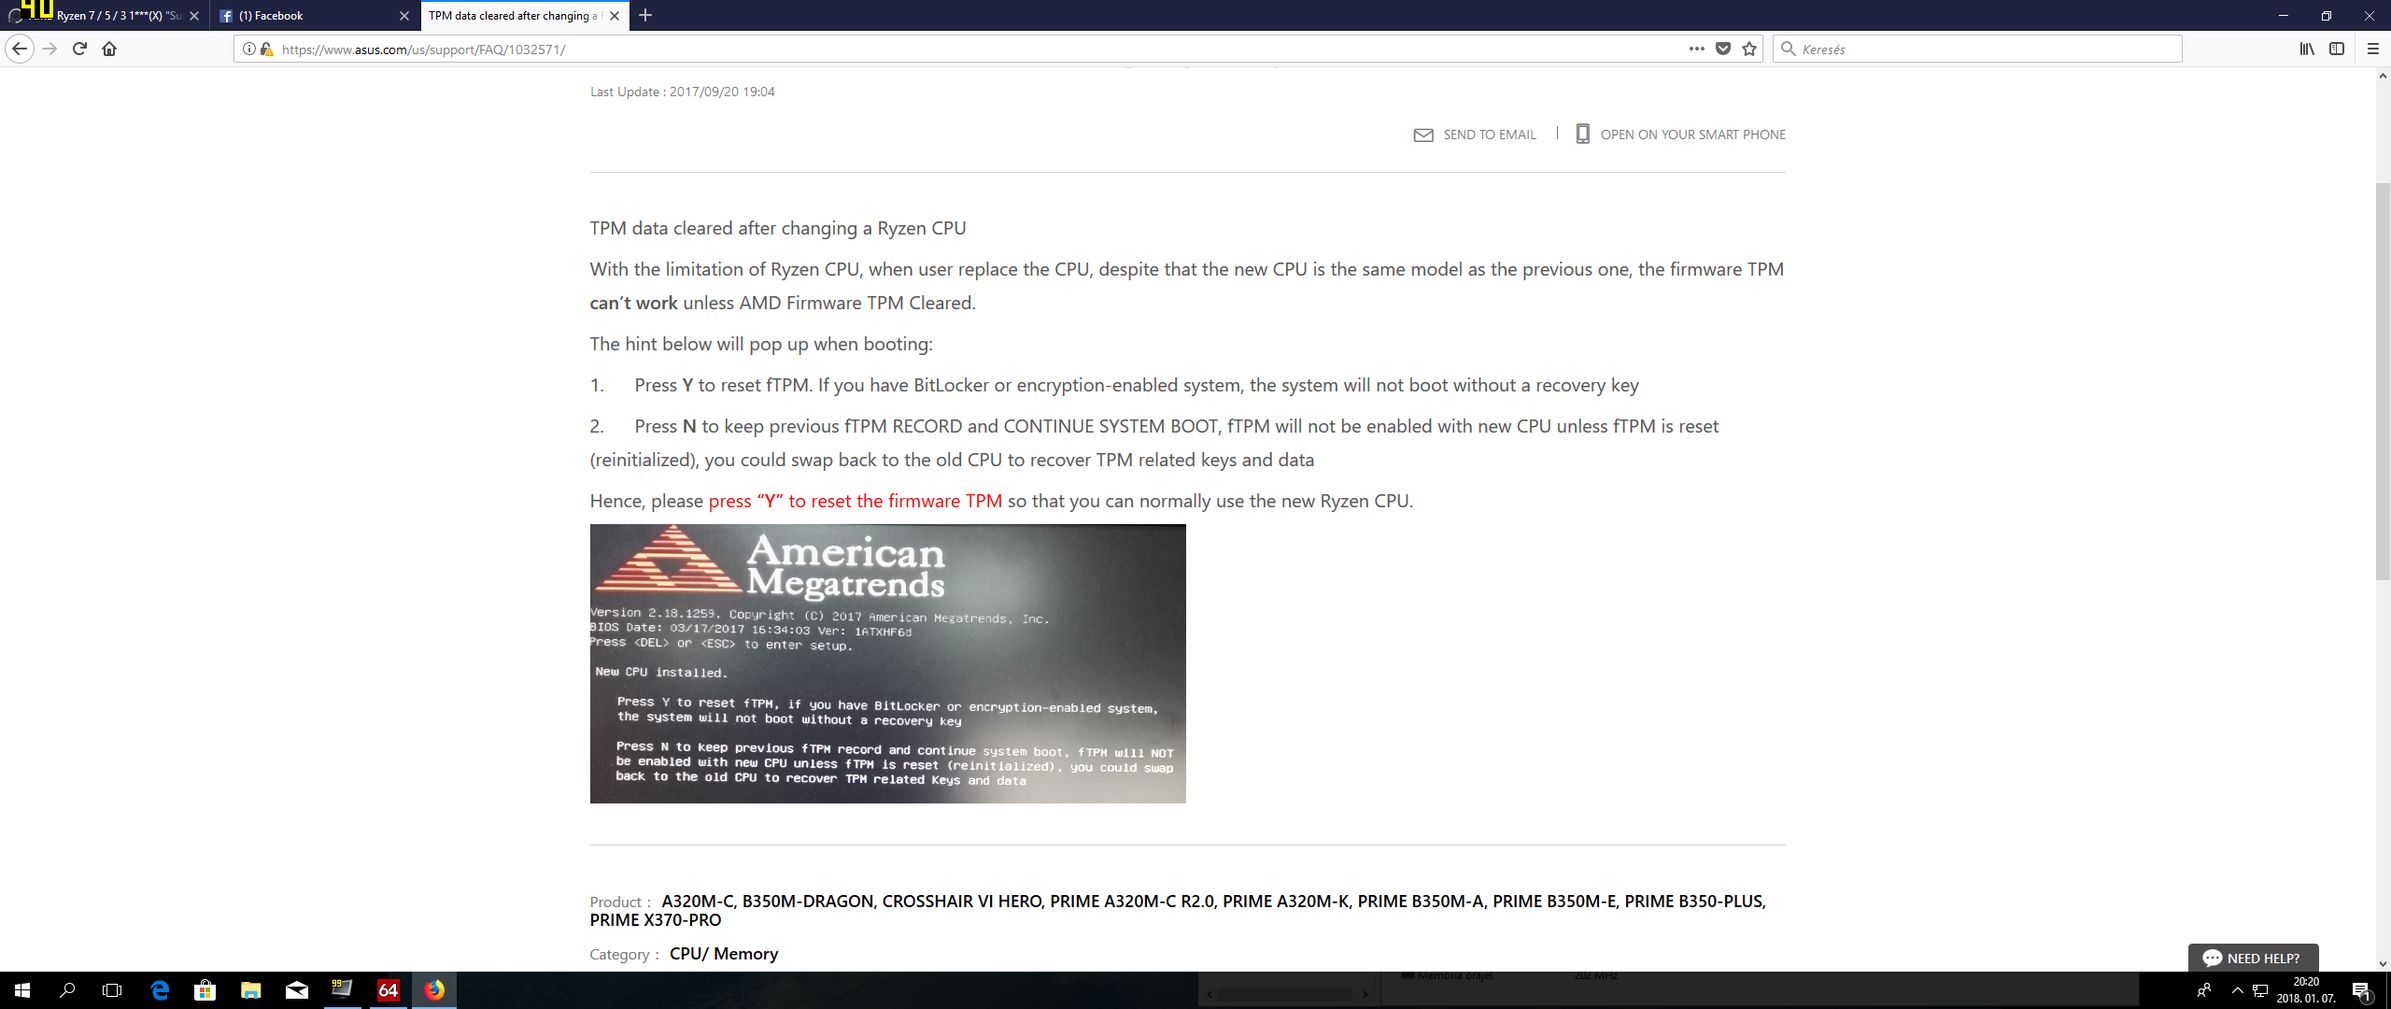
Task: Reload the current page
Action: click(80, 48)
